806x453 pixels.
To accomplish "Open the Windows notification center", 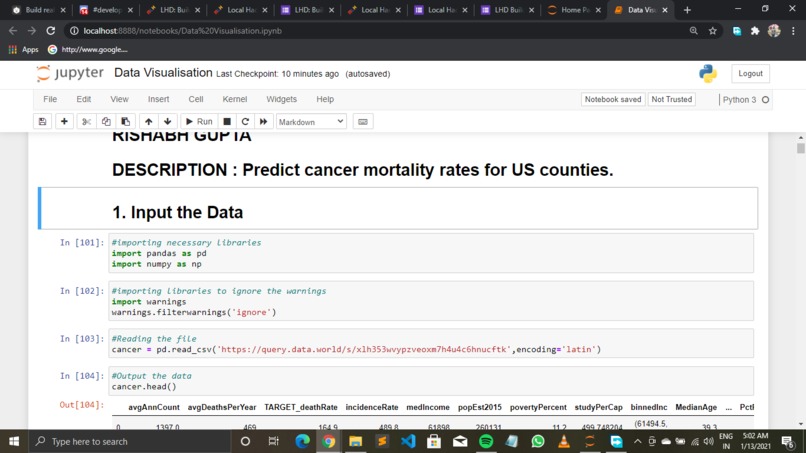I will point(788,441).
